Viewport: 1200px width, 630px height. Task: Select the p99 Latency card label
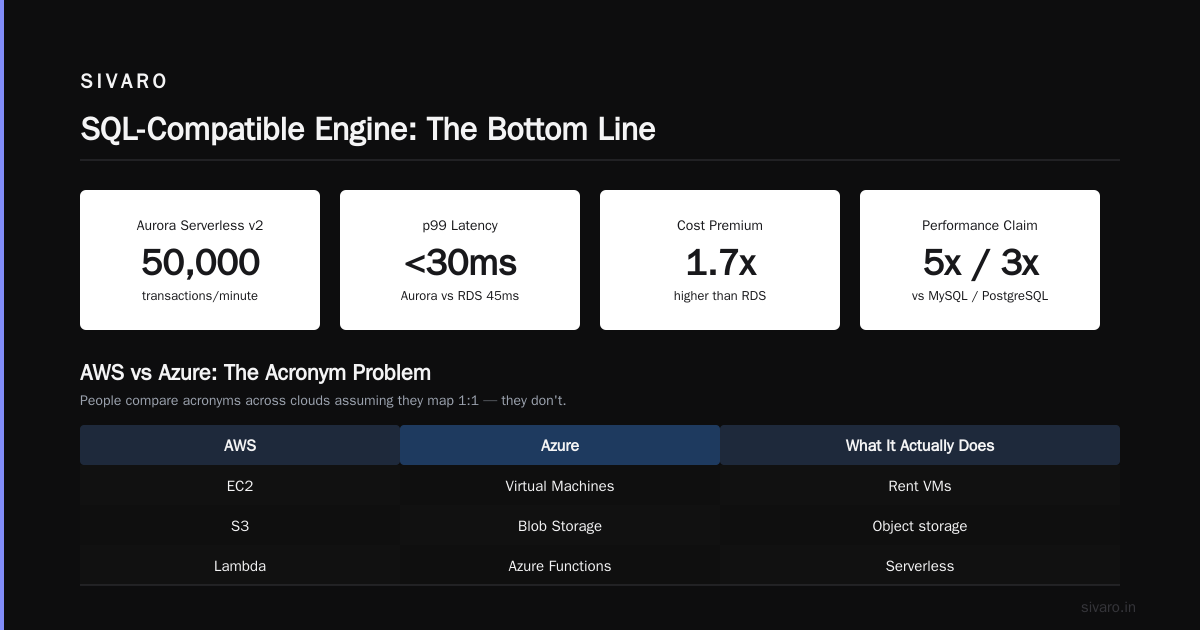(460, 226)
